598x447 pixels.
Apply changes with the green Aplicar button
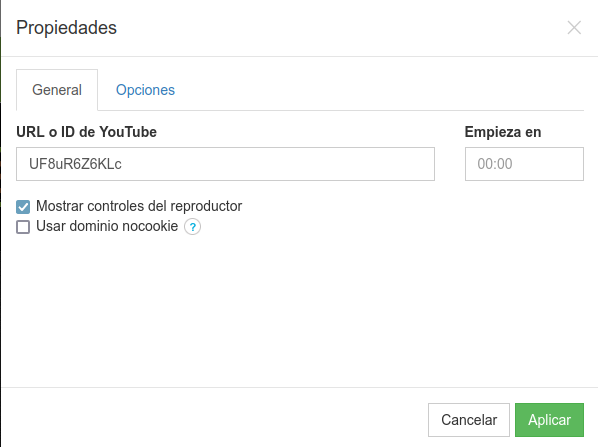coord(549,420)
